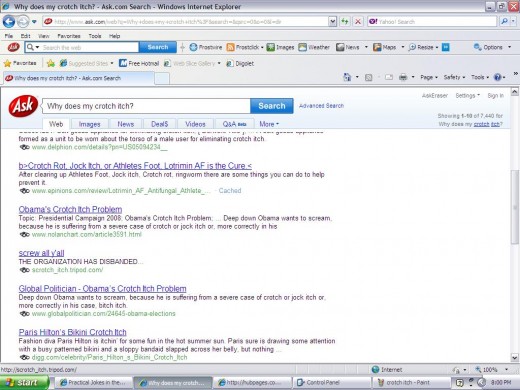Switch to the Images search tab
The width and height of the screenshot is (520, 390).
pos(89,124)
